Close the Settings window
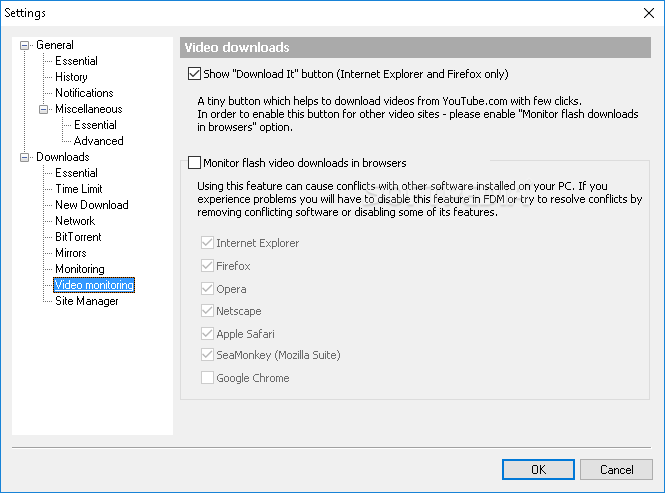The image size is (665, 493). point(648,13)
